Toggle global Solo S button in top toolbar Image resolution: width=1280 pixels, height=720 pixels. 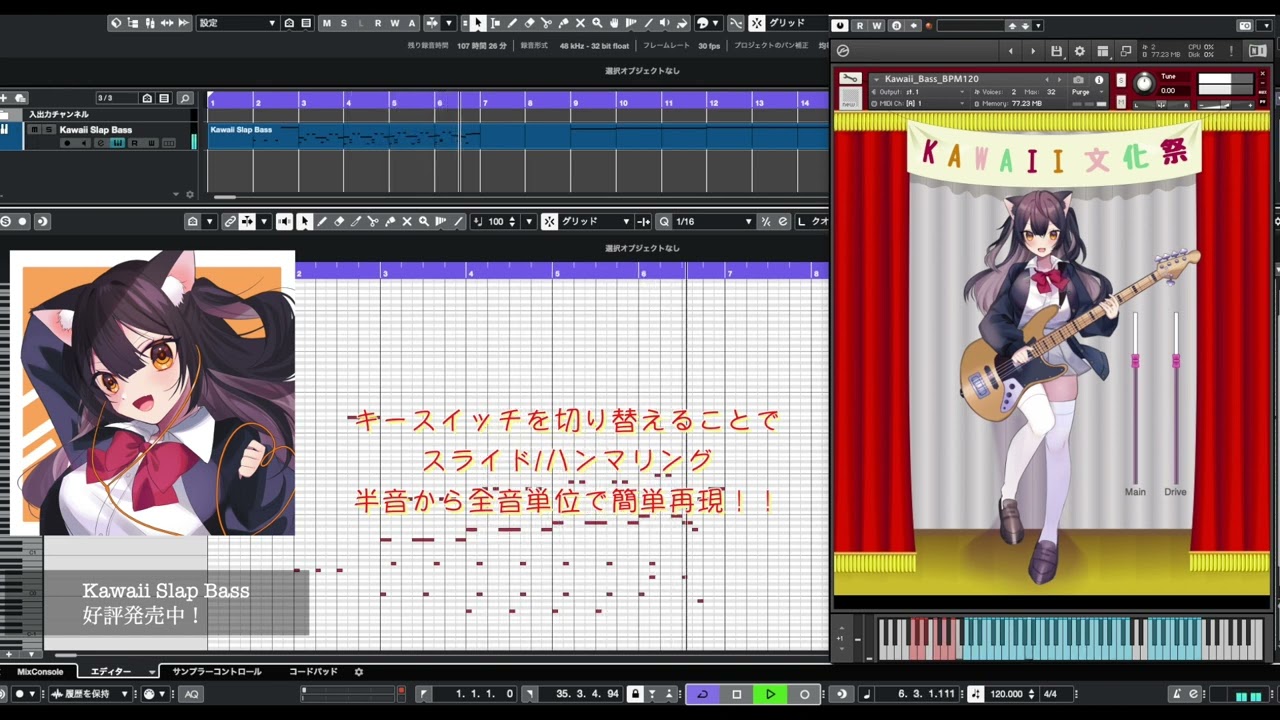coord(344,23)
